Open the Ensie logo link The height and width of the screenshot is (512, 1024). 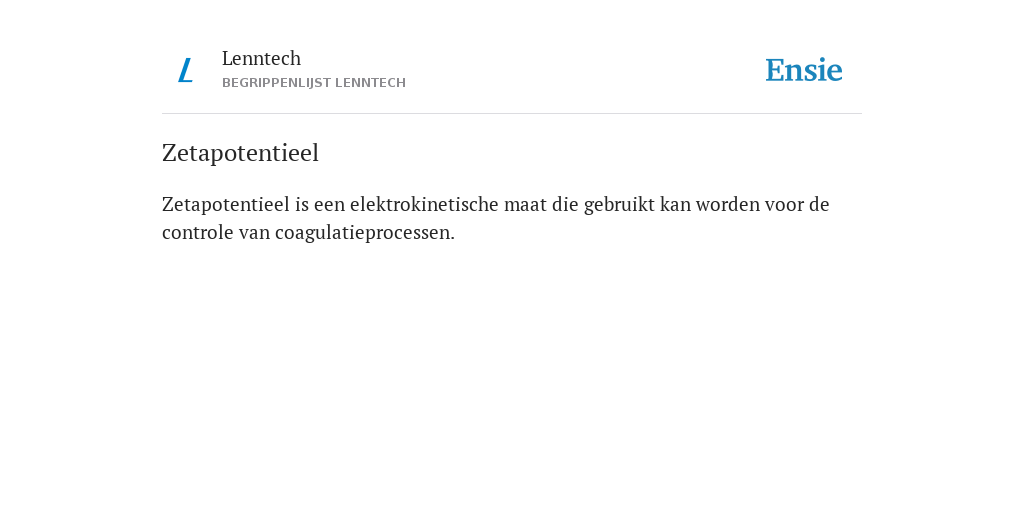804,70
